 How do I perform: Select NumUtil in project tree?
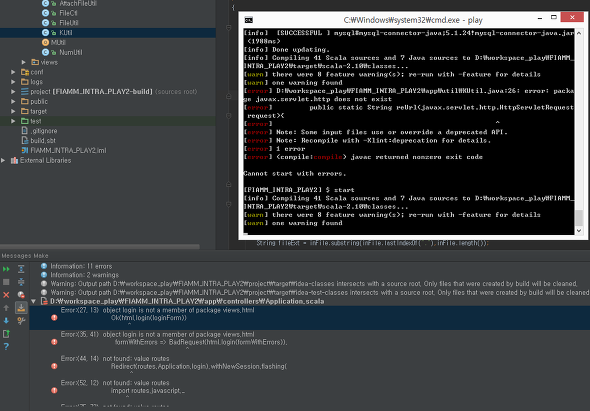click(71, 52)
